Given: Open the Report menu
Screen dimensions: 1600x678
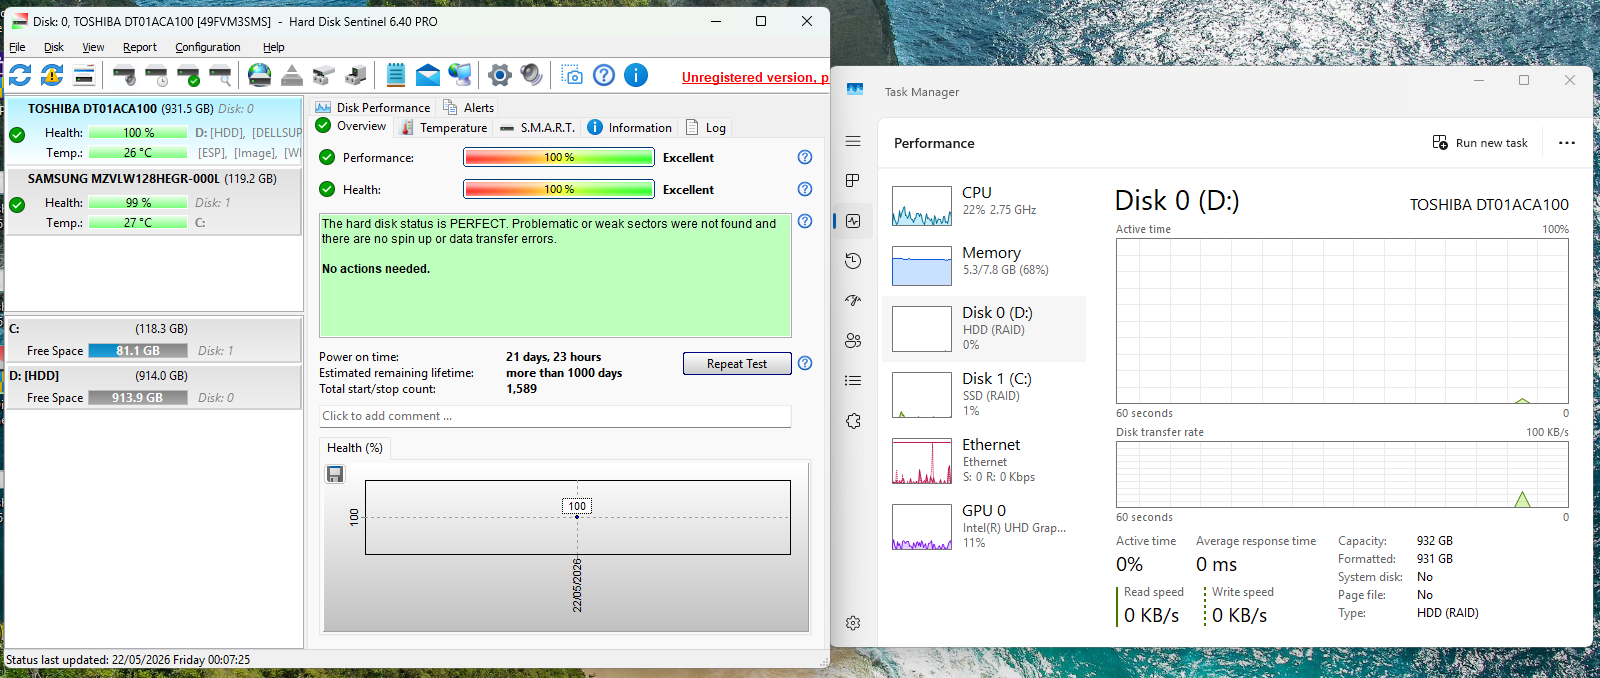Looking at the screenshot, I should pyautogui.click(x=140, y=47).
